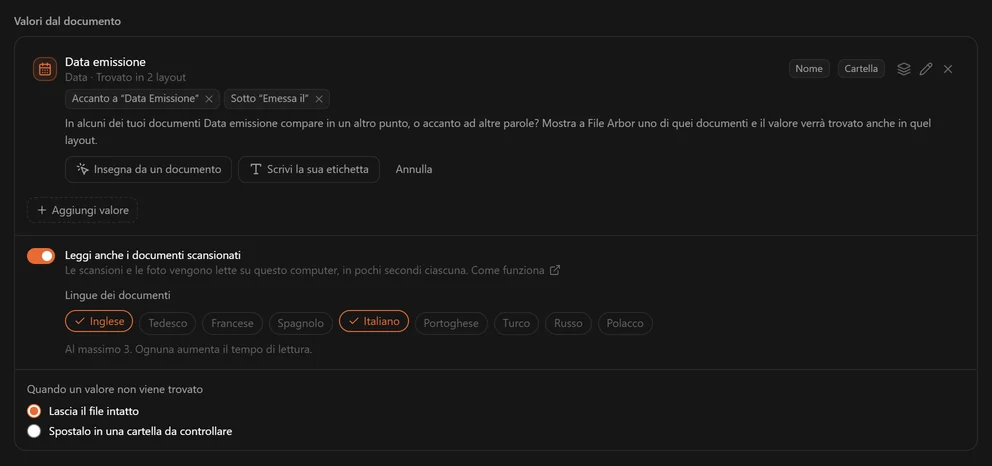
Task: Open external link icon after Come funziona
Action: click(555, 271)
